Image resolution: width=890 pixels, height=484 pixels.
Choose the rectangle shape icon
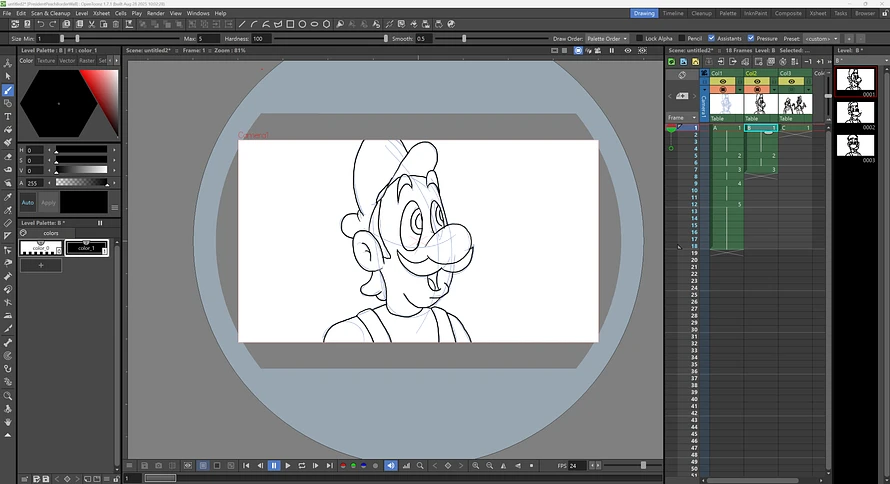pyautogui.click(x=290, y=24)
